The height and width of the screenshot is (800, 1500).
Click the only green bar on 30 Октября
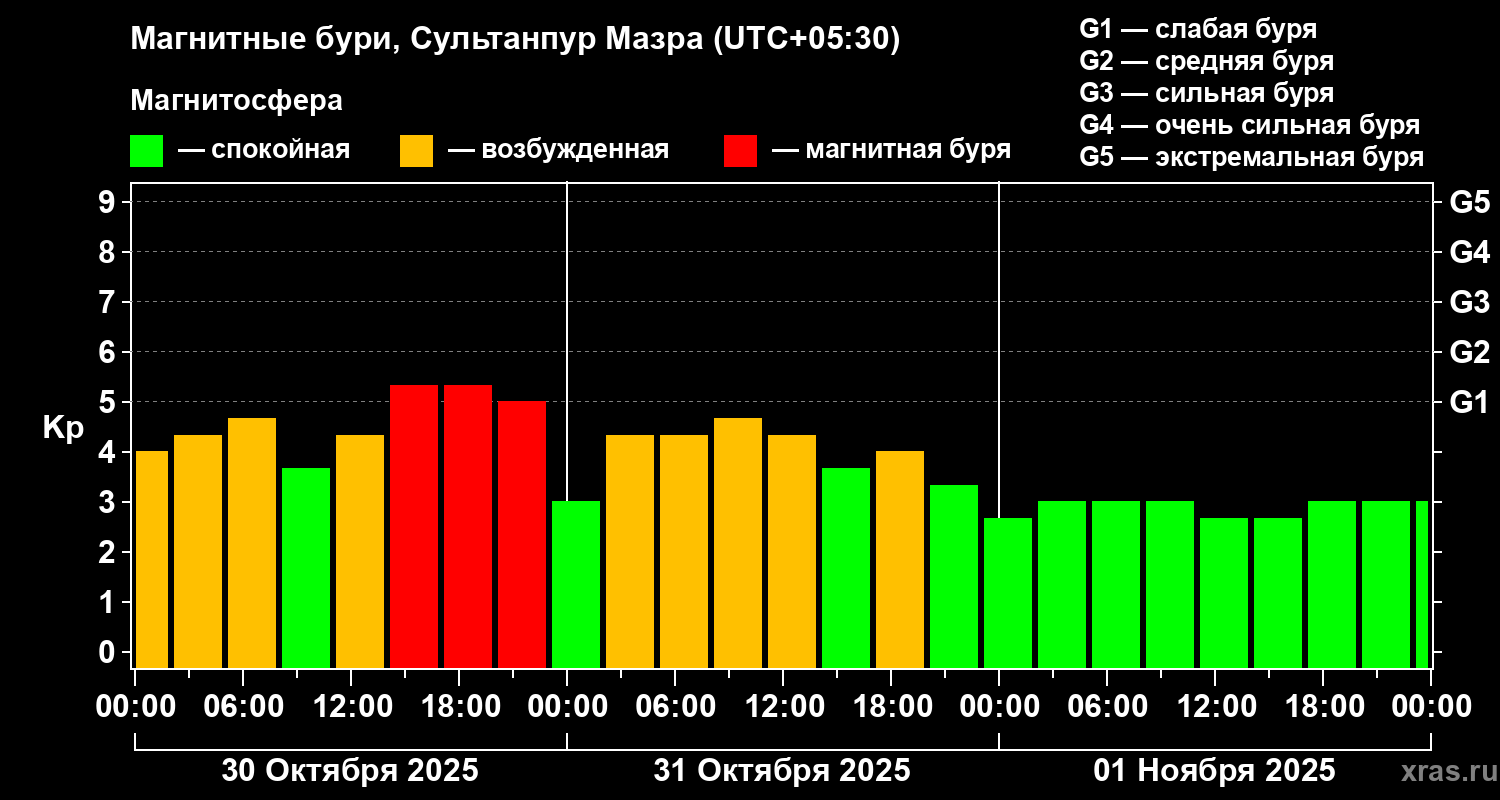pos(306,568)
